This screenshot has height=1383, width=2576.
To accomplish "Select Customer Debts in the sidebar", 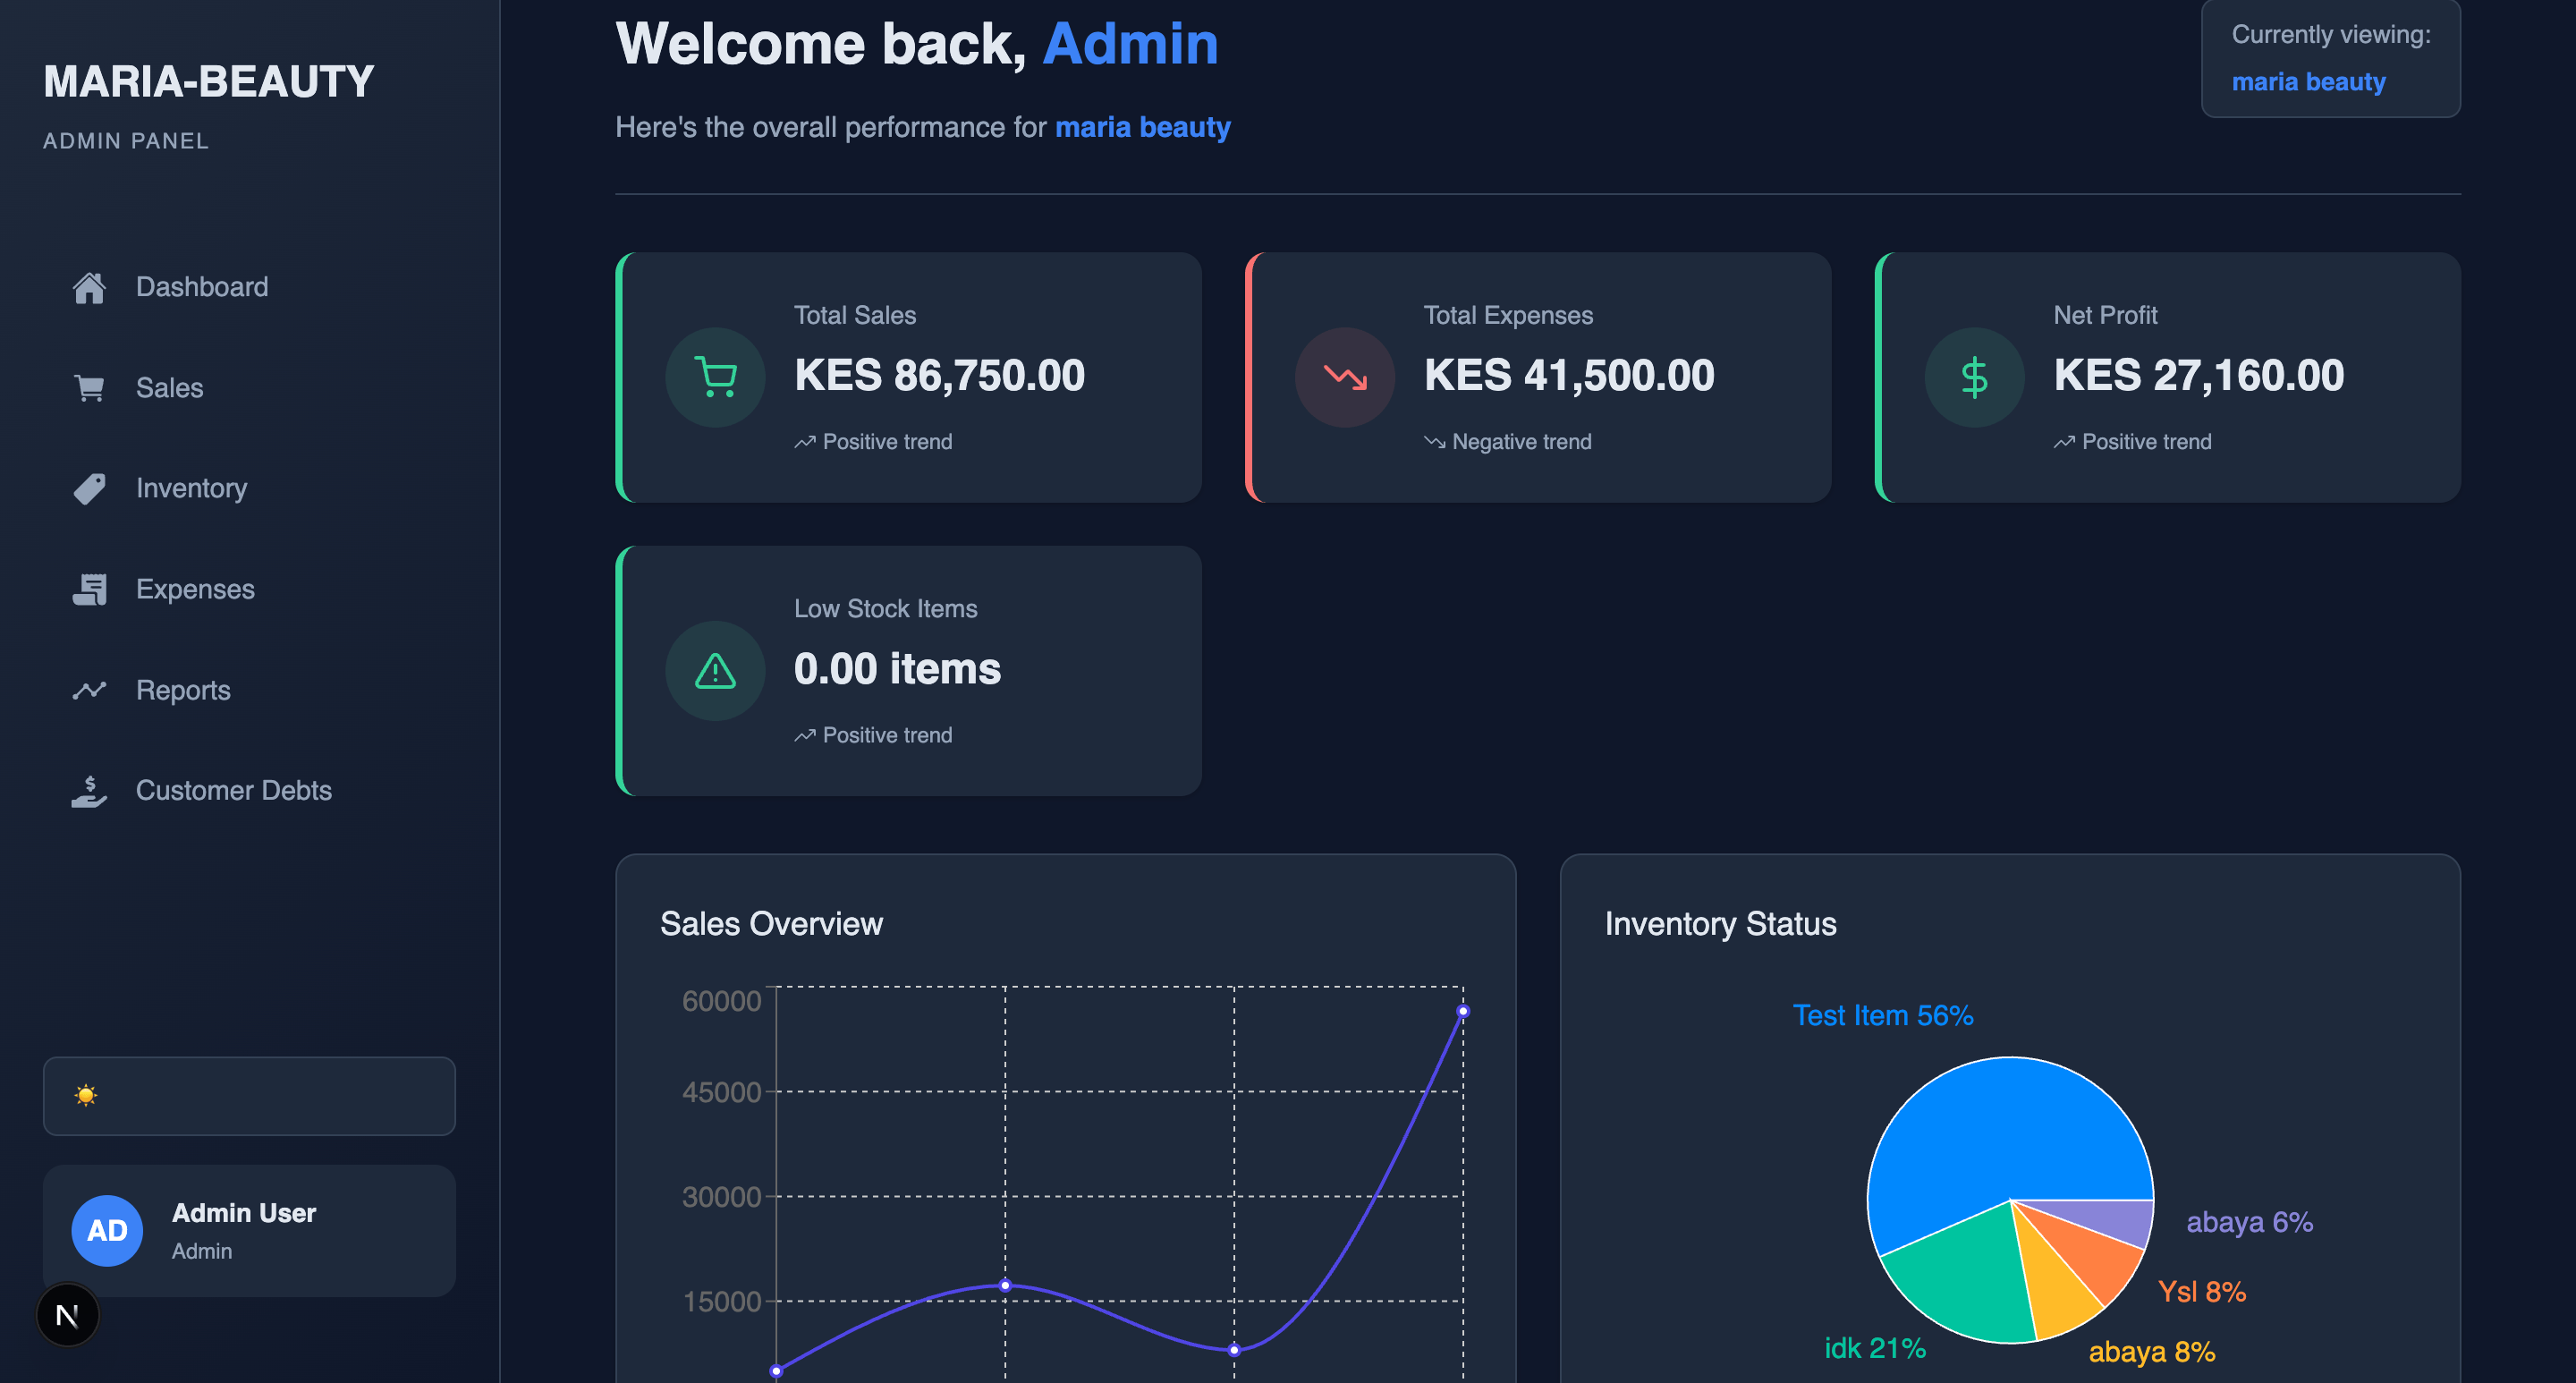I will click(x=249, y=791).
